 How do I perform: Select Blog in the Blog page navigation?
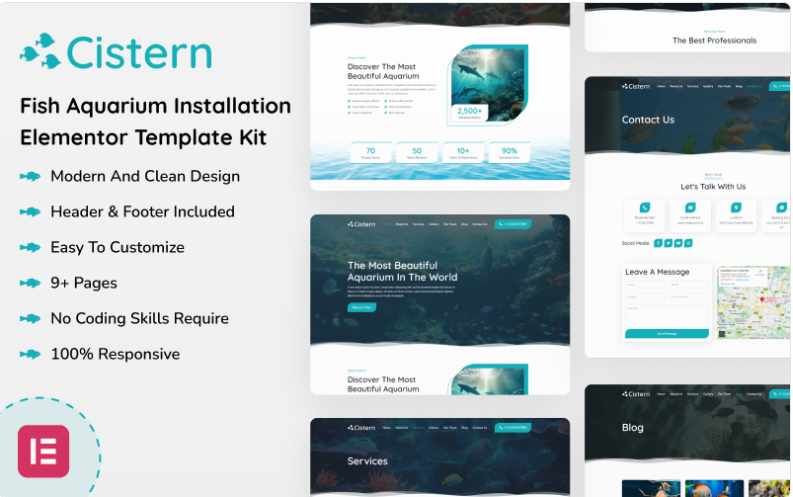click(739, 394)
